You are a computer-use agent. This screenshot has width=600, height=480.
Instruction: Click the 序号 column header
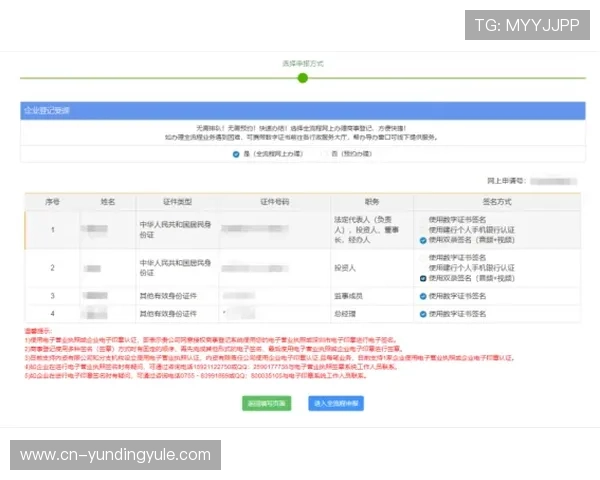(x=52, y=202)
